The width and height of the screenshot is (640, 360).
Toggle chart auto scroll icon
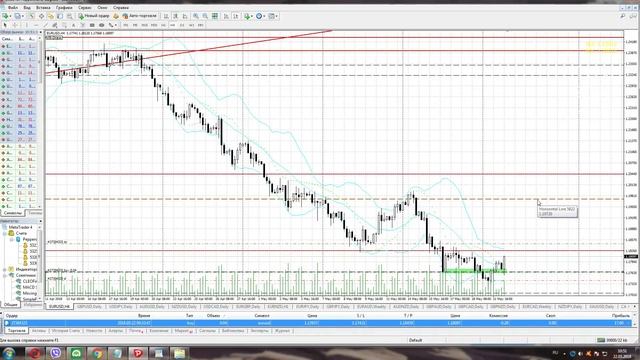226,16
